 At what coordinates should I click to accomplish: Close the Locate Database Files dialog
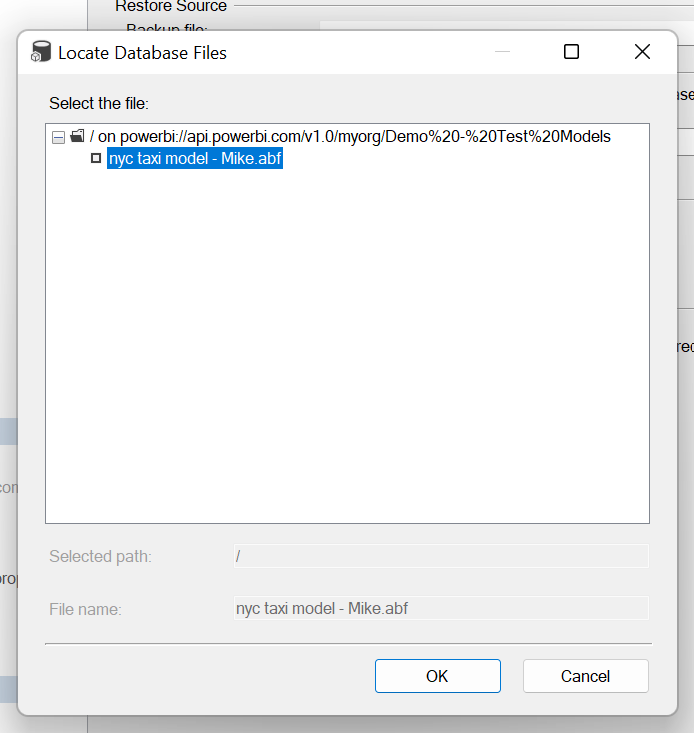tap(642, 51)
